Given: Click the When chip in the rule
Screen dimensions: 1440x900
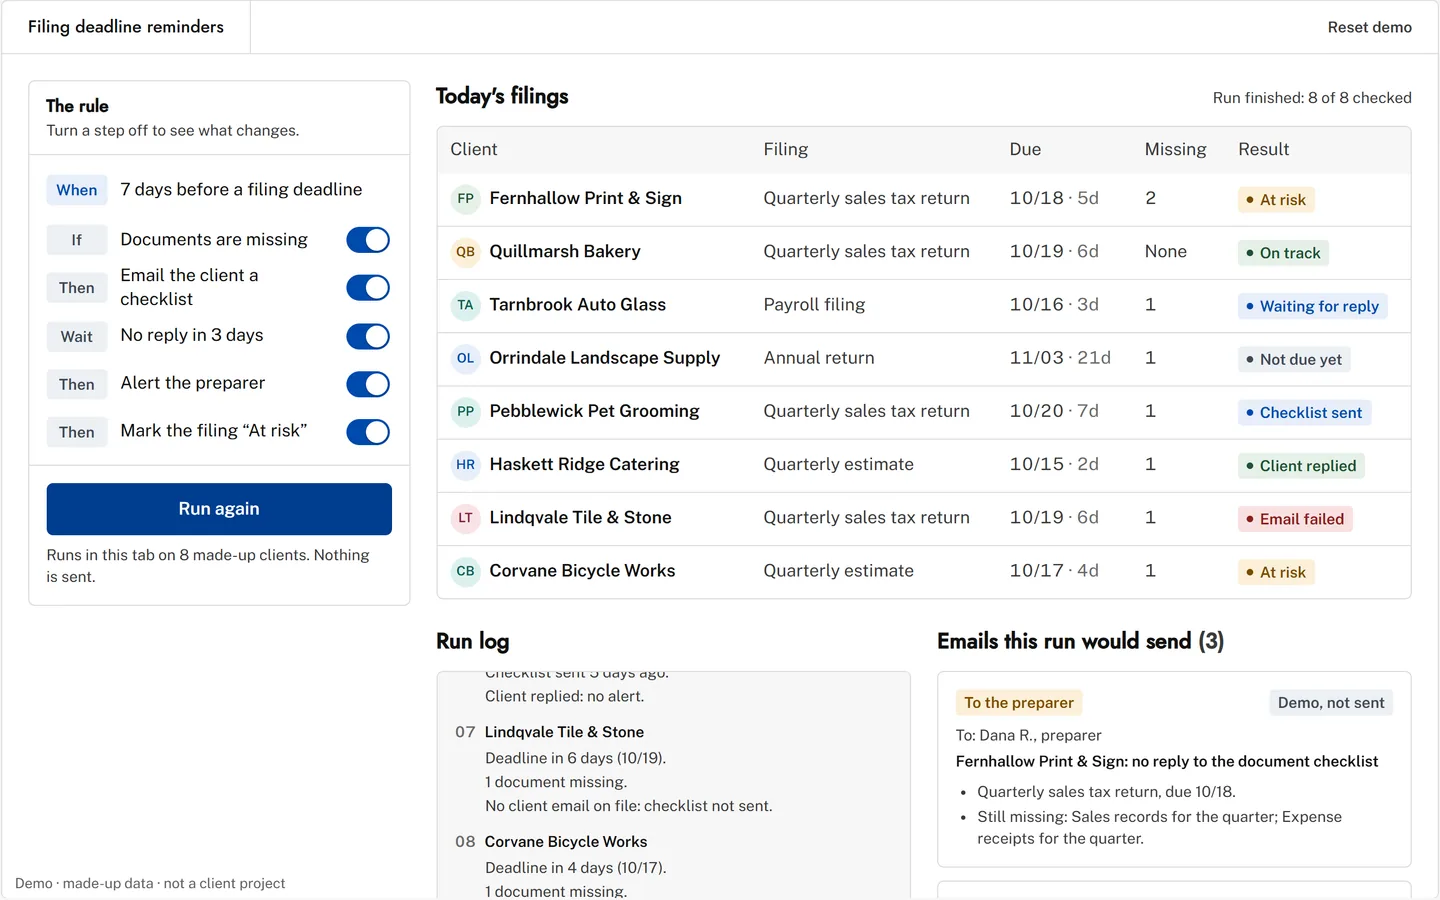Looking at the screenshot, I should pos(77,190).
